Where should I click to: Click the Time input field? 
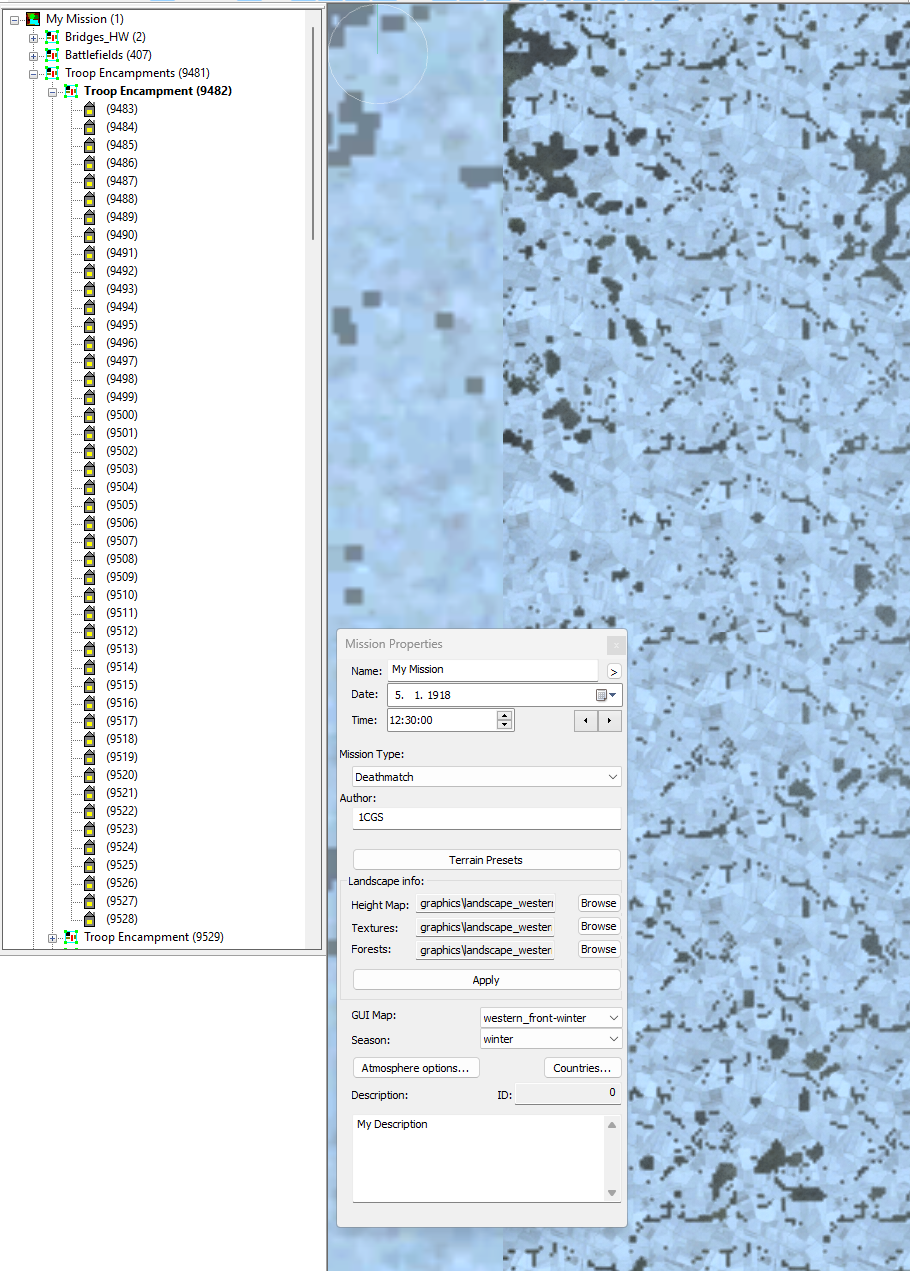click(x=442, y=720)
